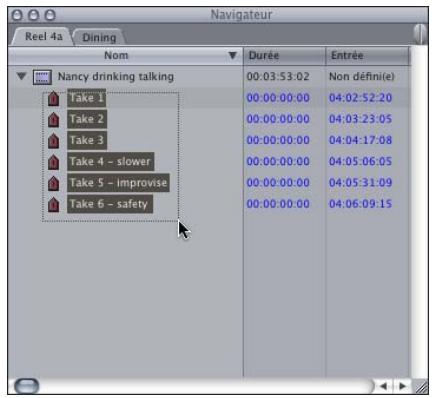Viewport: 432px width, 398px height.
Task: Click the marker icon beside Take 5 – improvise
Action: 54,183
